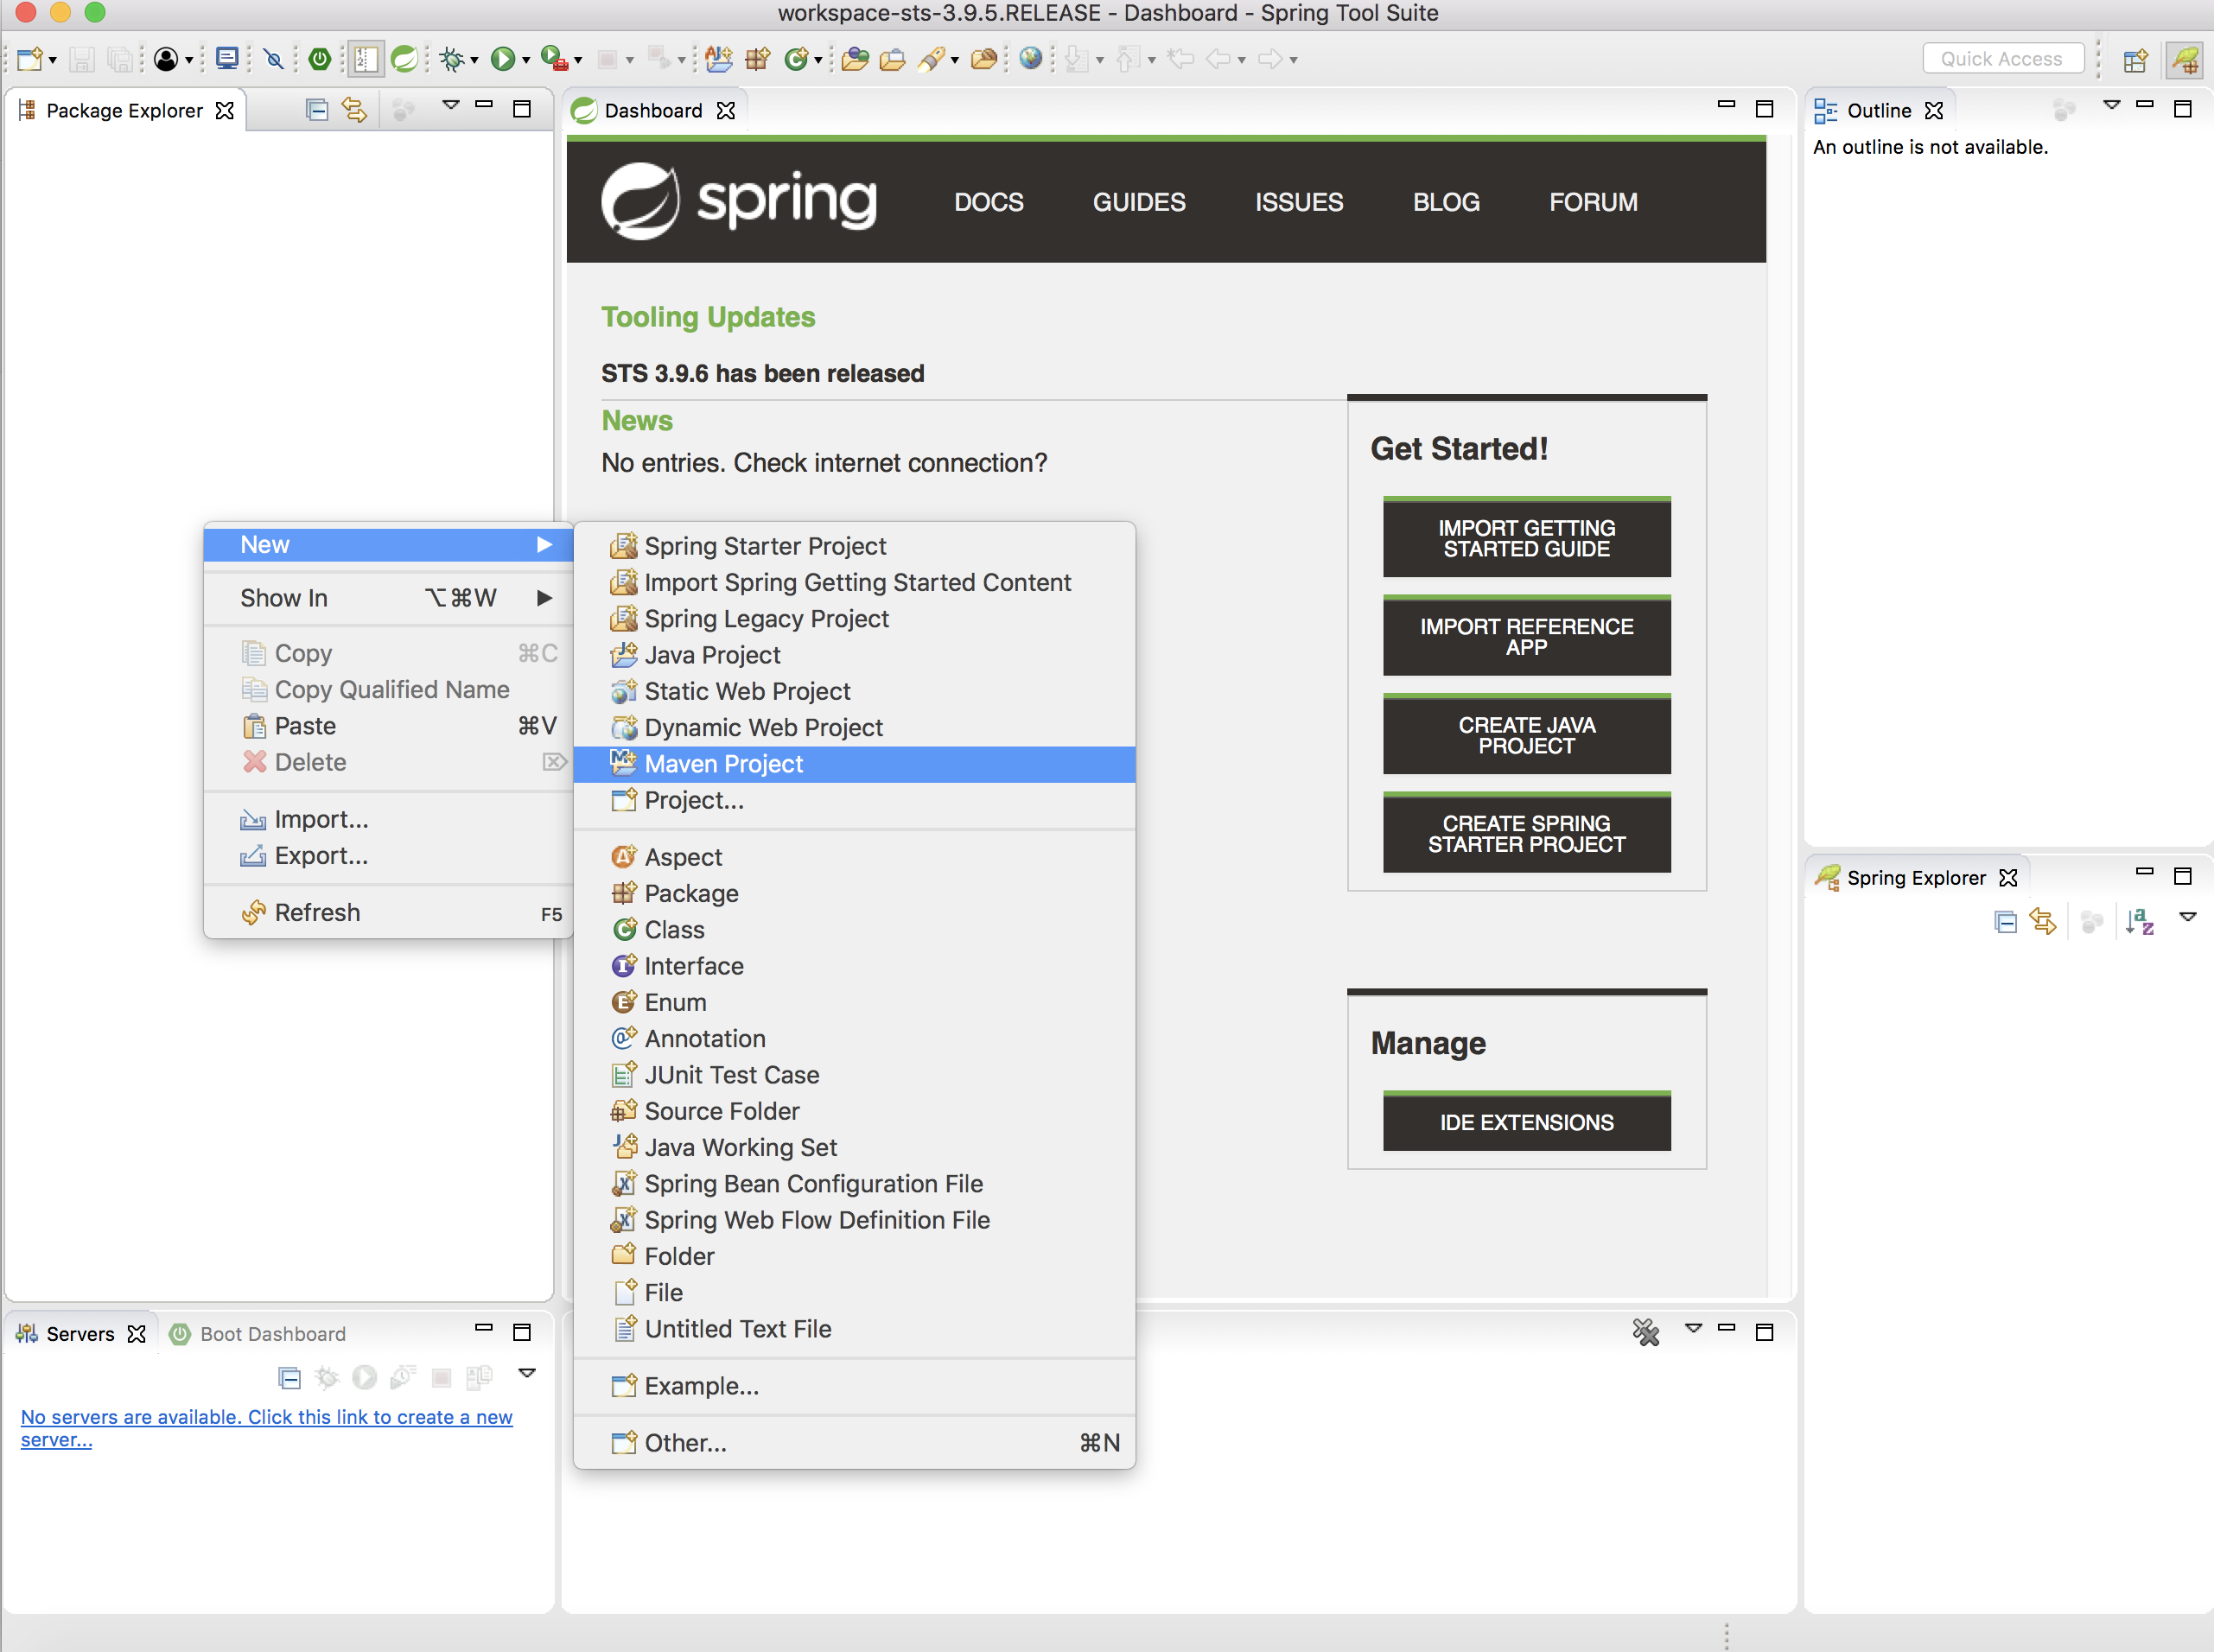
Task: Click the green power Boot Dashboard icon
Action: coord(320,59)
